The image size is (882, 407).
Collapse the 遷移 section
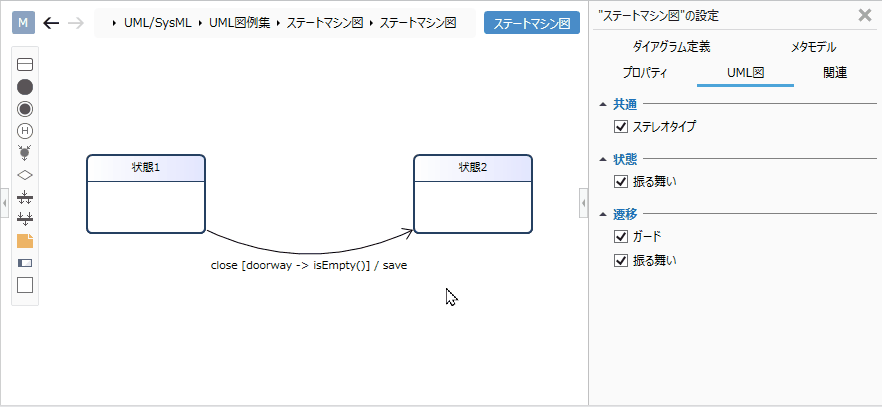pyautogui.click(x=602, y=214)
